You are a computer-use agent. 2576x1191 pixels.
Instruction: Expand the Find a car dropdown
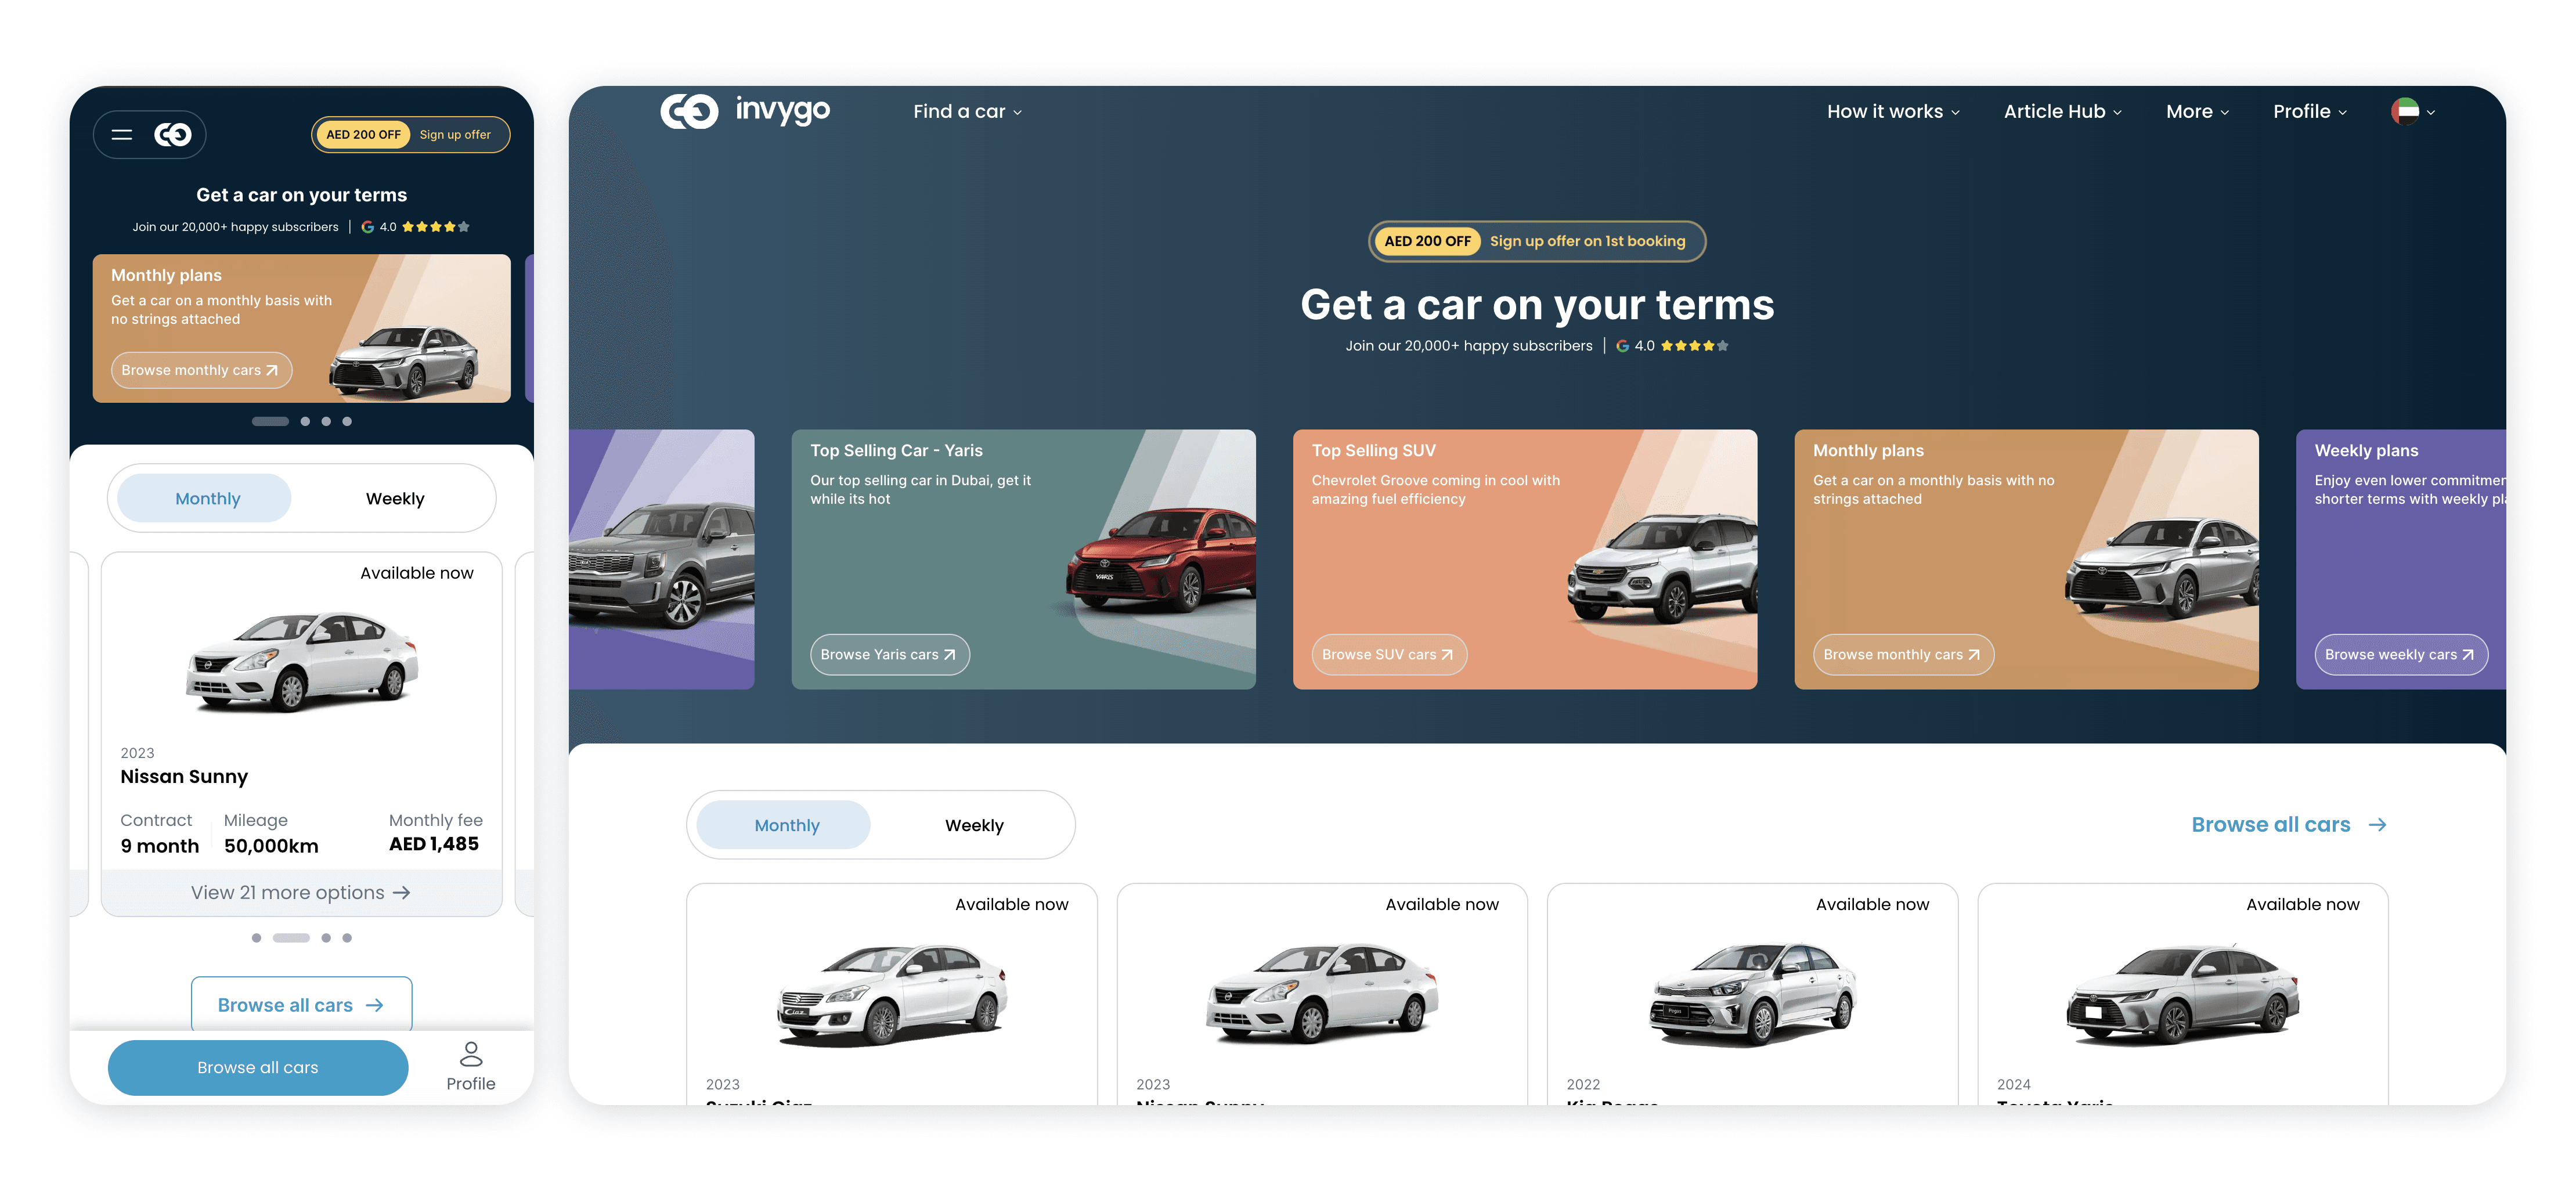click(967, 112)
